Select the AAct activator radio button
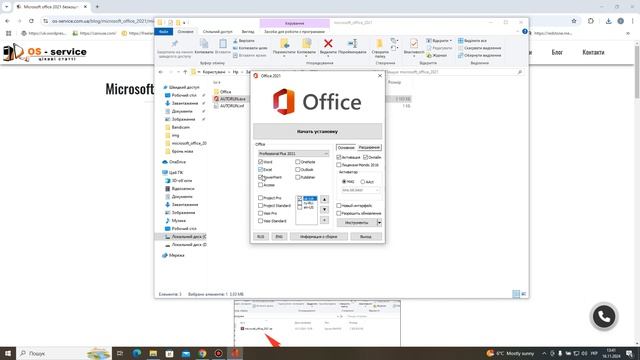 pos(362,182)
